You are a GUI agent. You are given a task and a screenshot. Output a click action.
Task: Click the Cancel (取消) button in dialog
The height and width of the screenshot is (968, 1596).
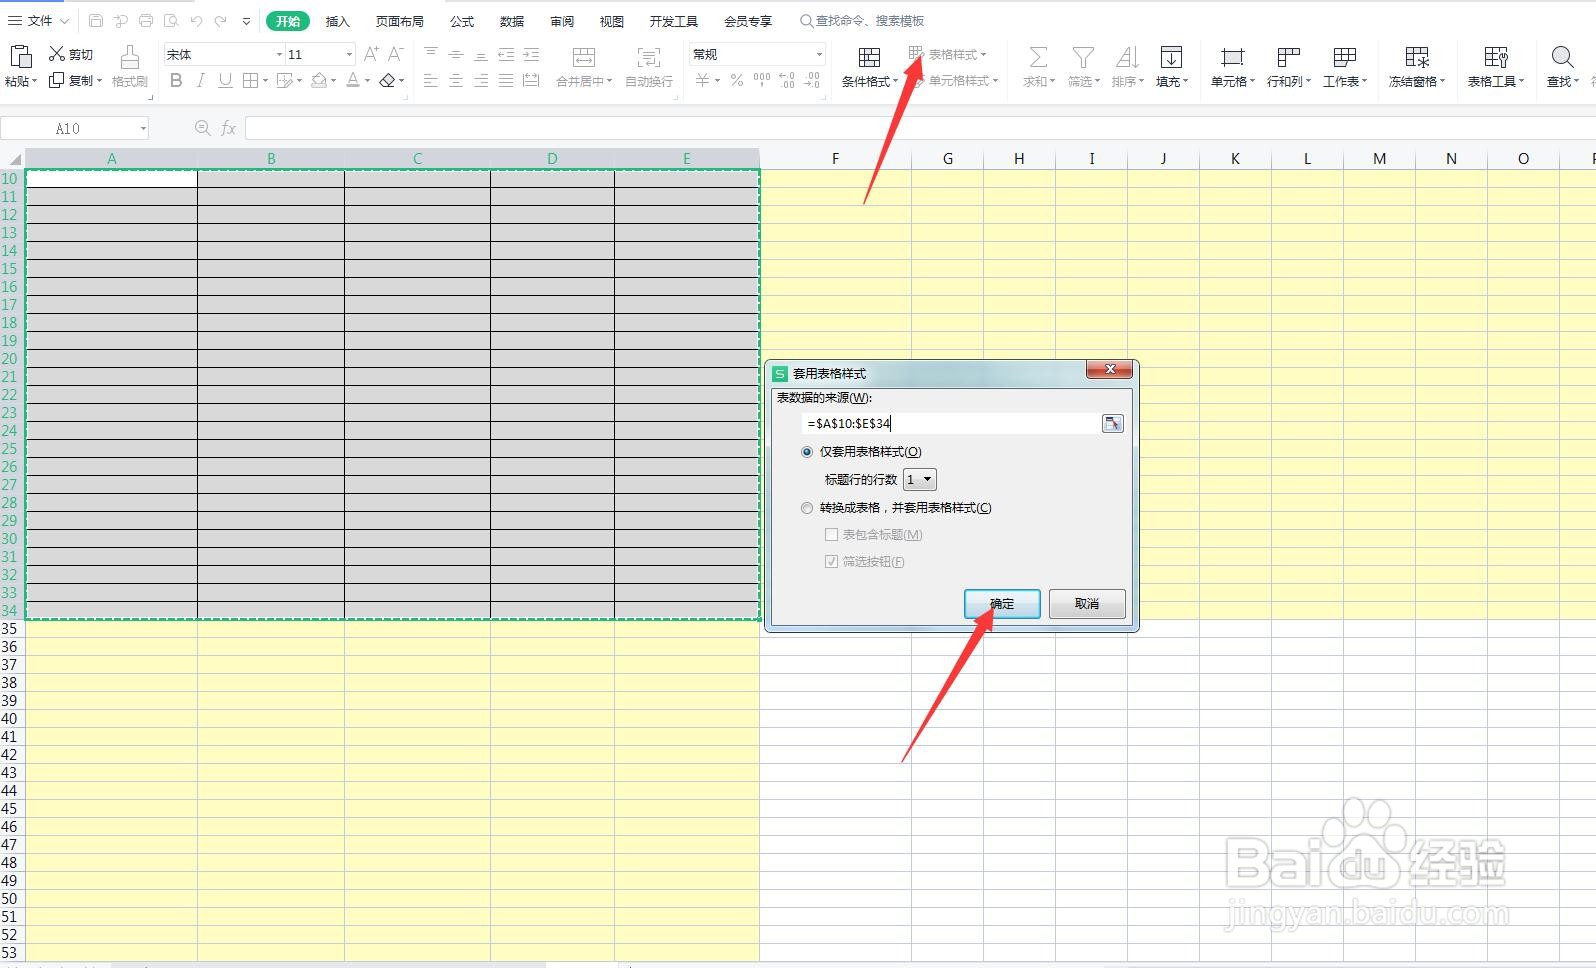point(1087,604)
